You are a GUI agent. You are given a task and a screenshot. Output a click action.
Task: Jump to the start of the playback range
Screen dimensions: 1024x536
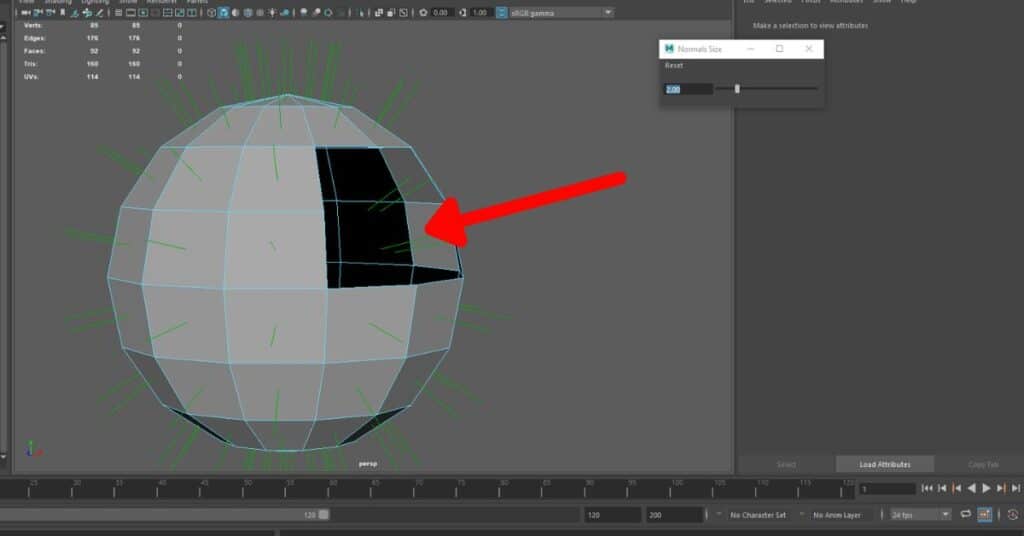point(928,488)
